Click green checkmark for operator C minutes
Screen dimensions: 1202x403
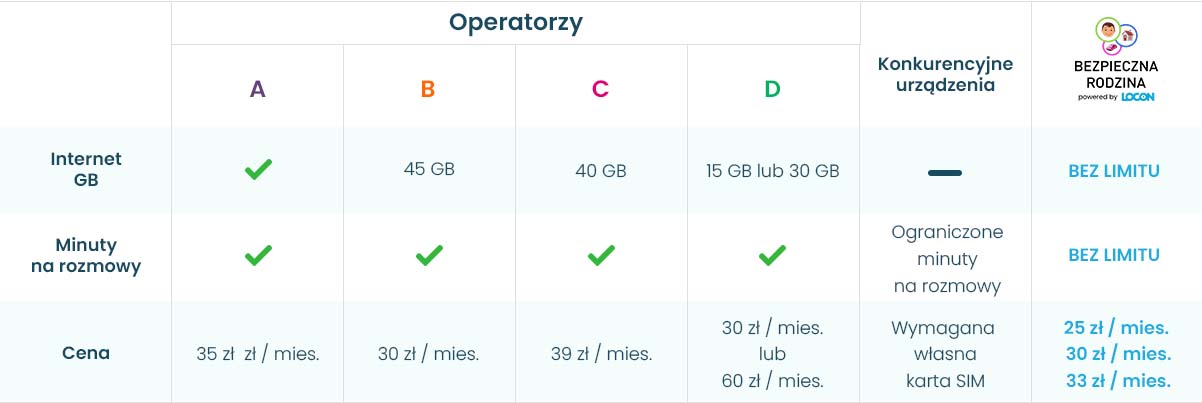600,256
